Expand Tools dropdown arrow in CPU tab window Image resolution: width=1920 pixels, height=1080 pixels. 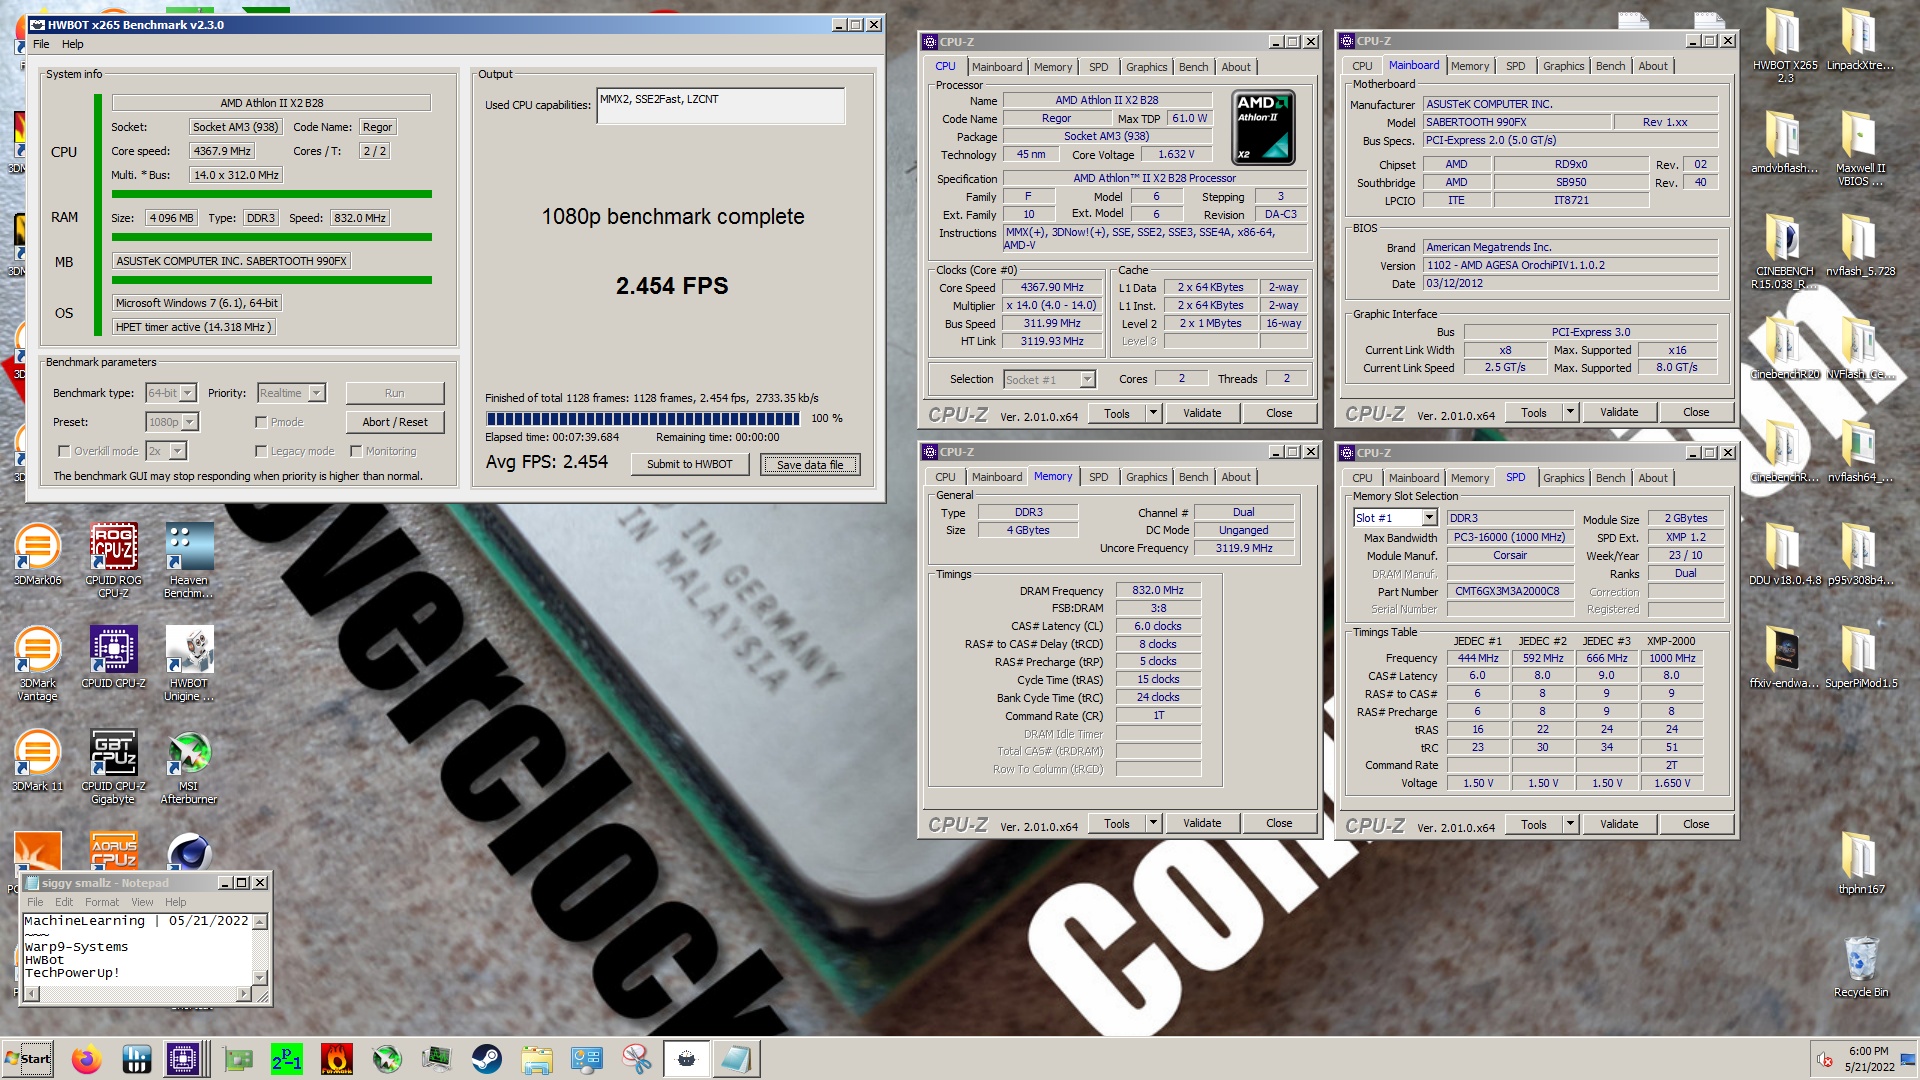[1153, 413]
